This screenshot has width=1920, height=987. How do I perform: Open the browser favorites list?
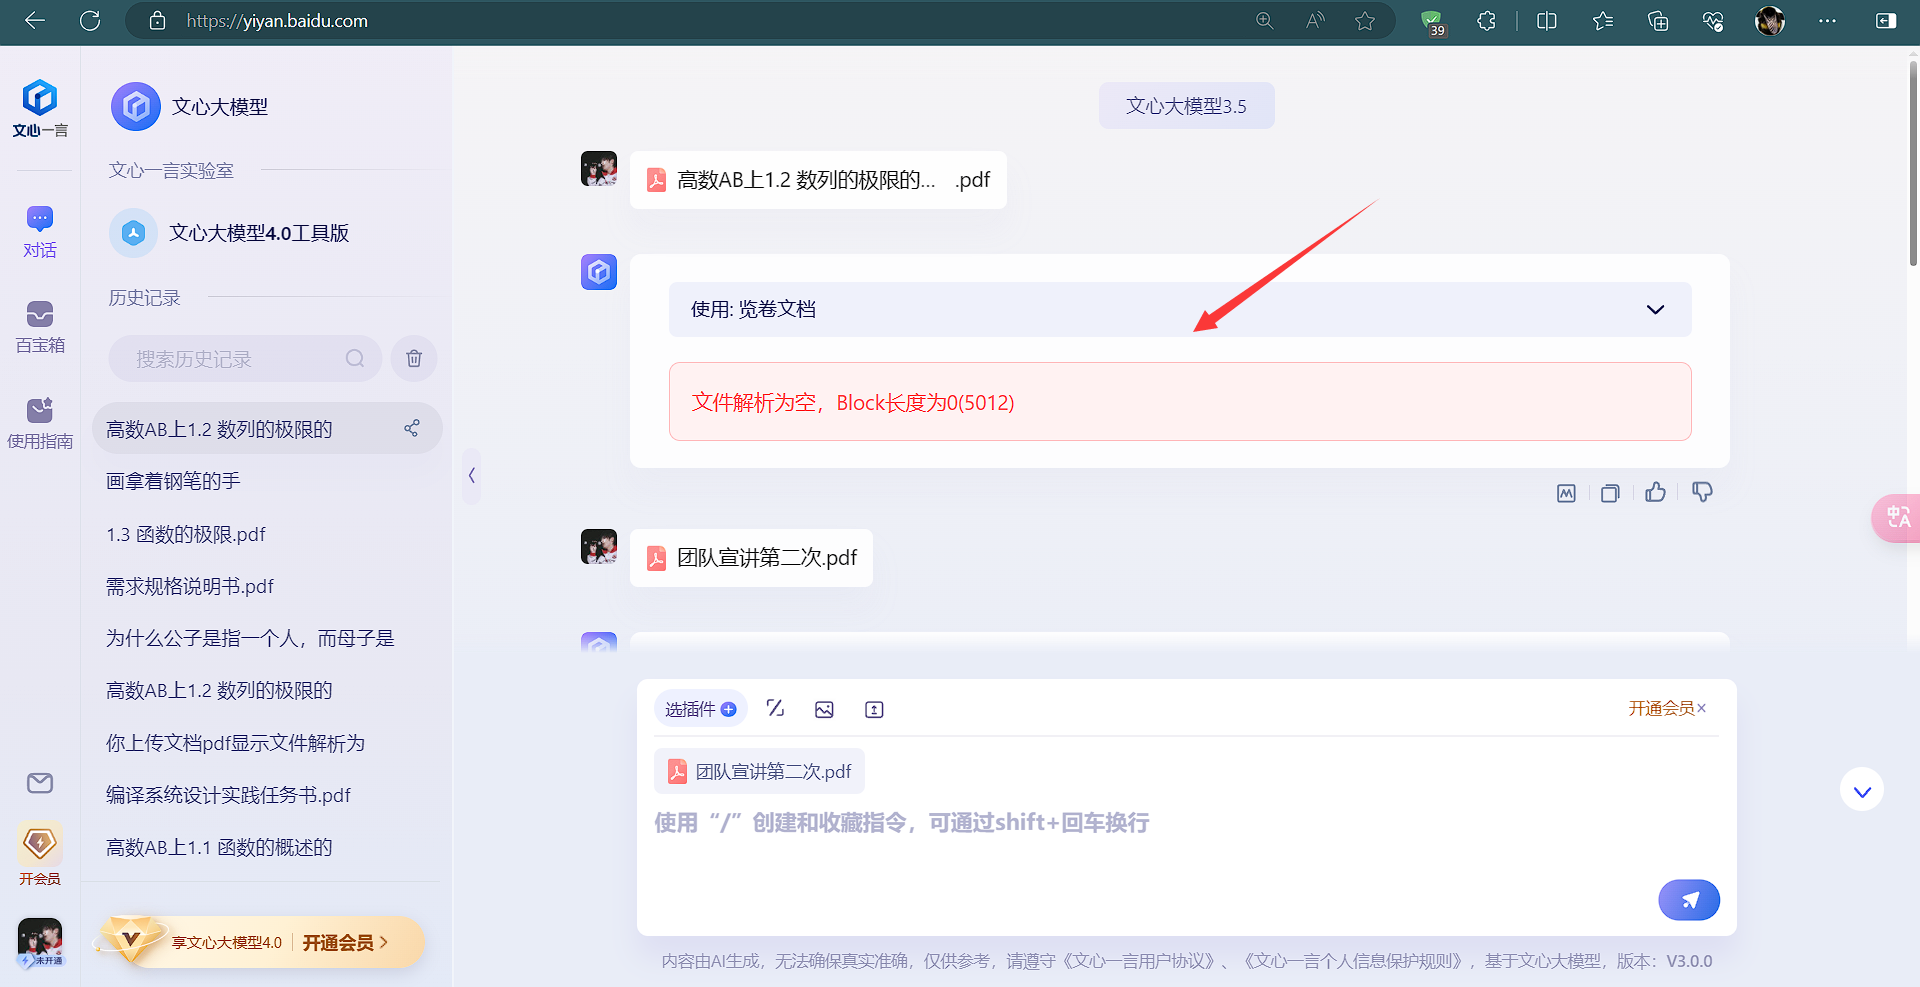[x=1603, y=21]
